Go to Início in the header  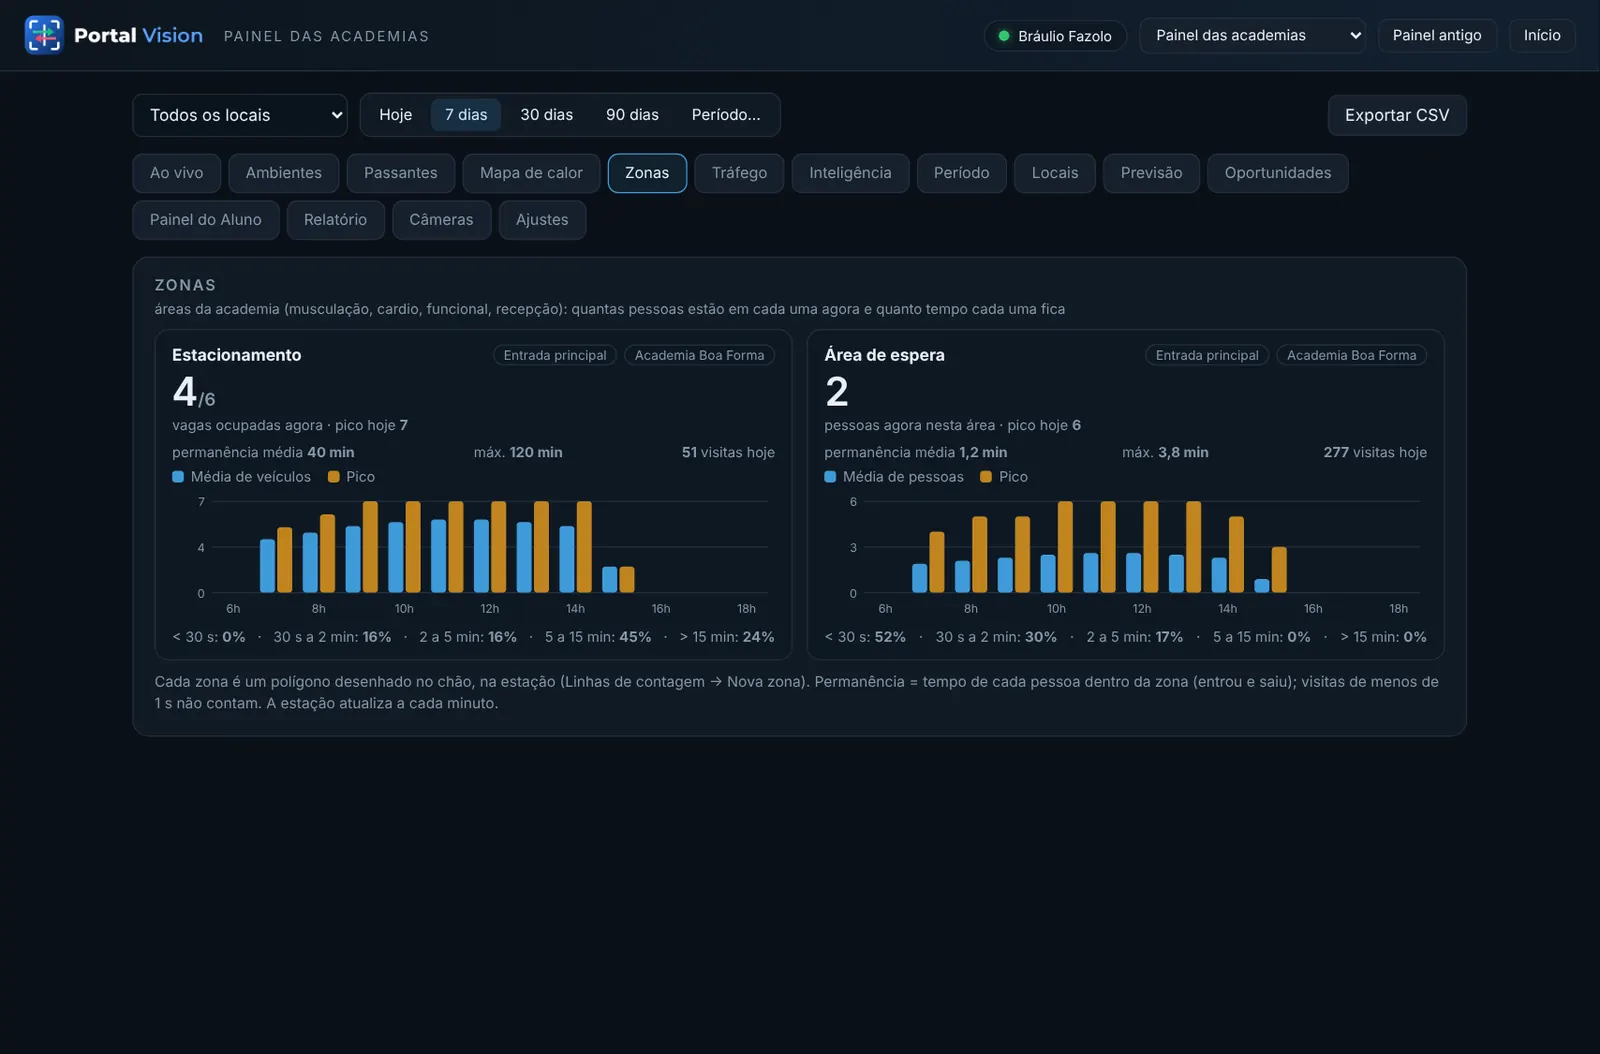point(1542,36)
